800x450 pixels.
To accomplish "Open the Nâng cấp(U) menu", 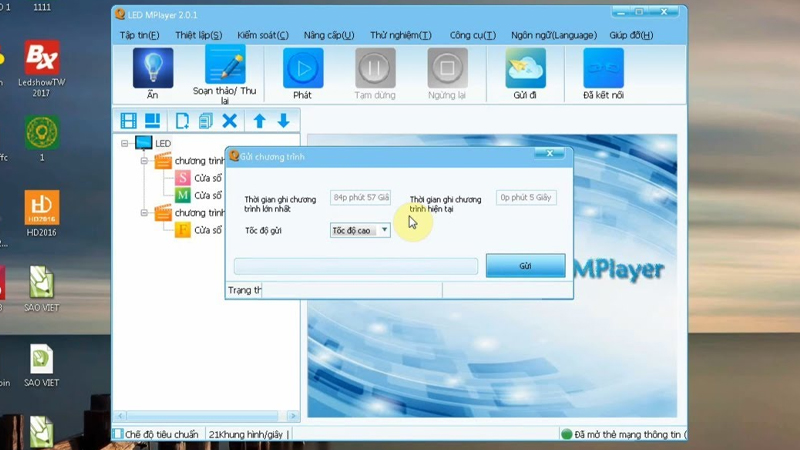I will coord(329,35).
